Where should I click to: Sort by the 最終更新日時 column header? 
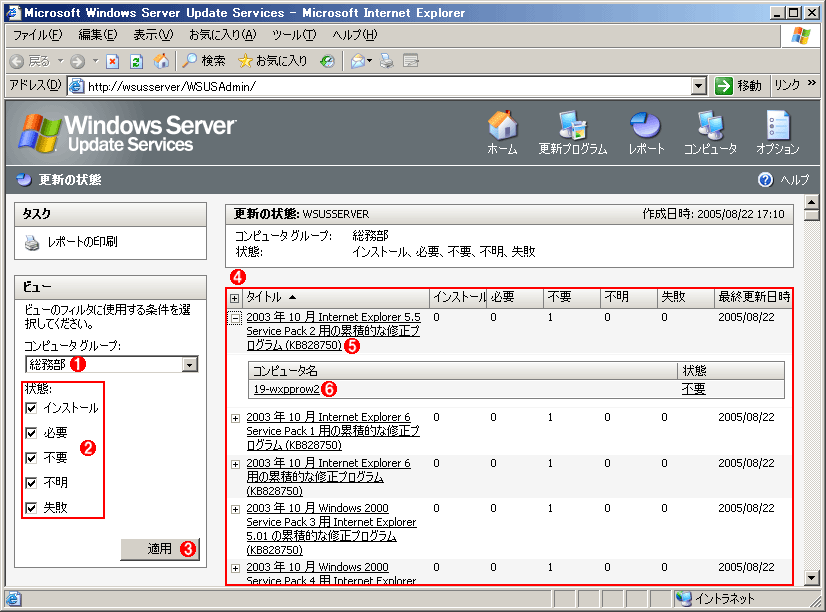[754, 298]
